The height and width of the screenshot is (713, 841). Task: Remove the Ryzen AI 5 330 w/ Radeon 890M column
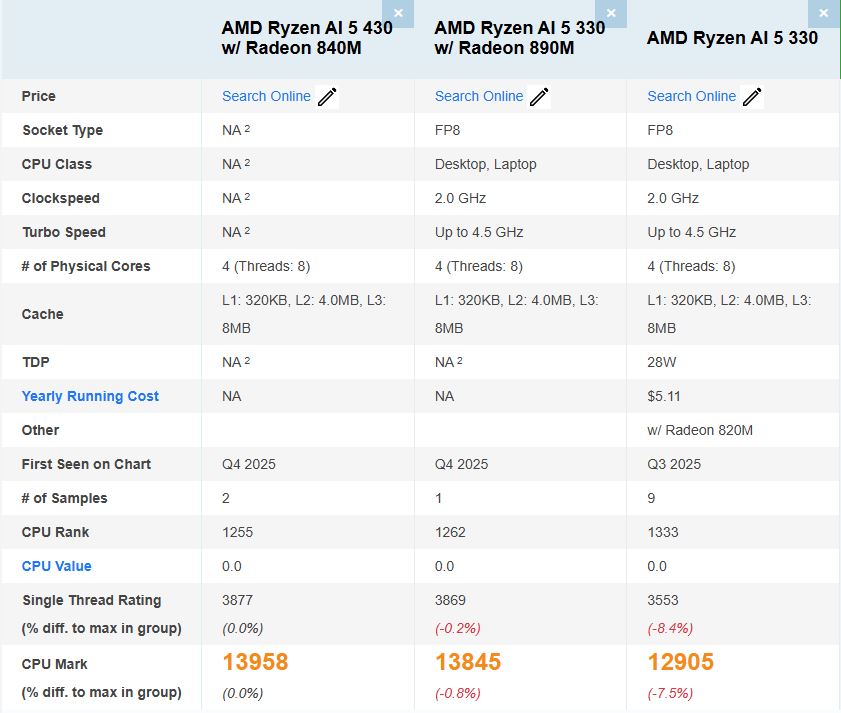610,13
